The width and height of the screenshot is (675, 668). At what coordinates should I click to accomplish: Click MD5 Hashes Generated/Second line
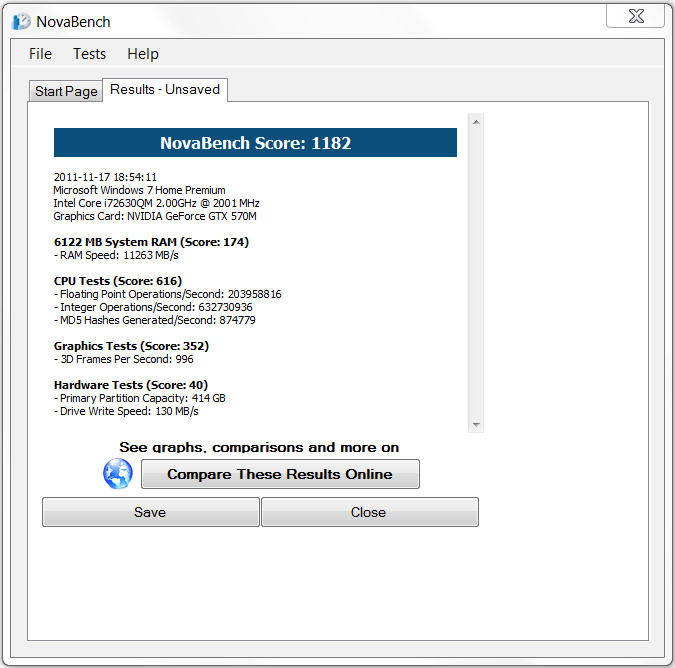[155, 320]
